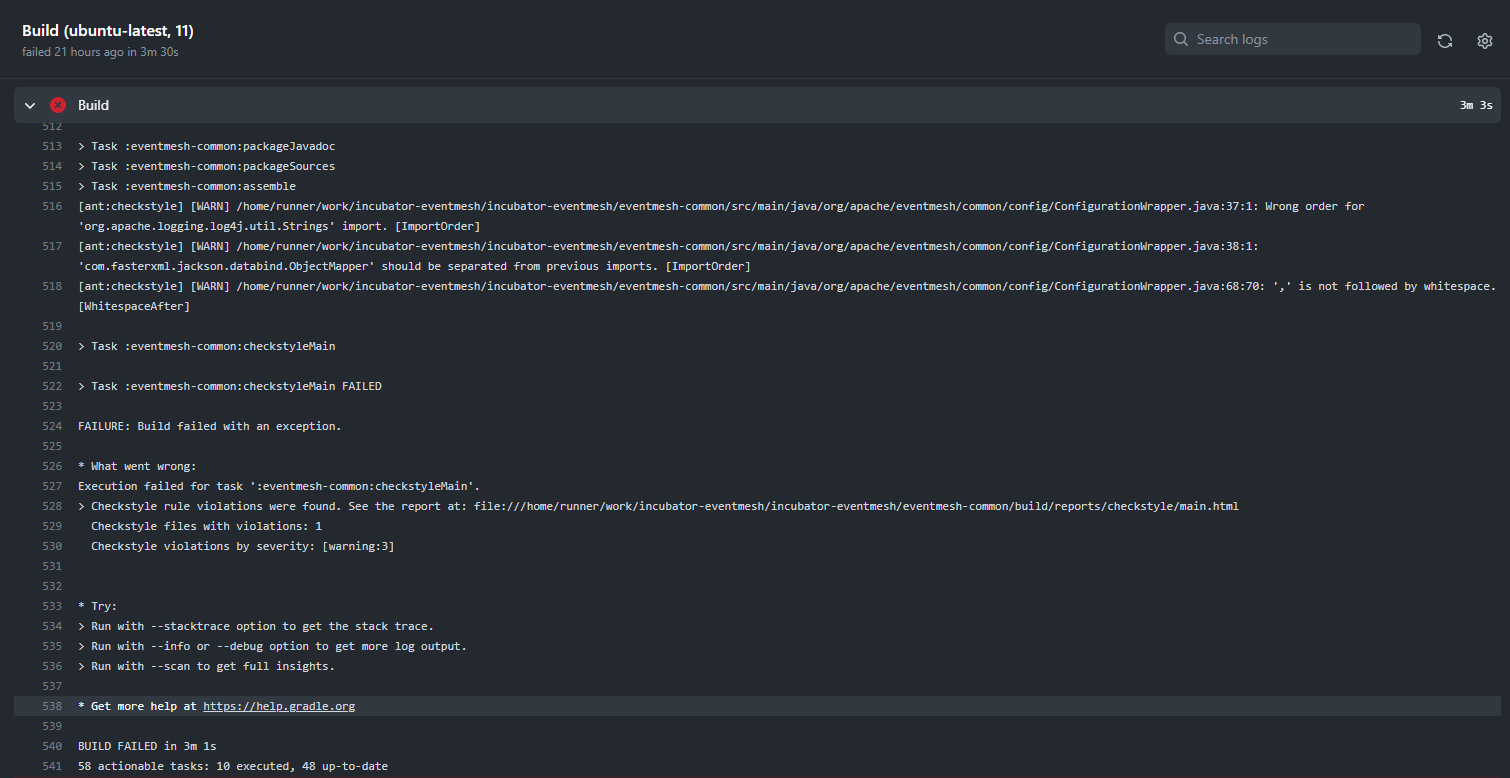Click line number 524

pos(52,426)
